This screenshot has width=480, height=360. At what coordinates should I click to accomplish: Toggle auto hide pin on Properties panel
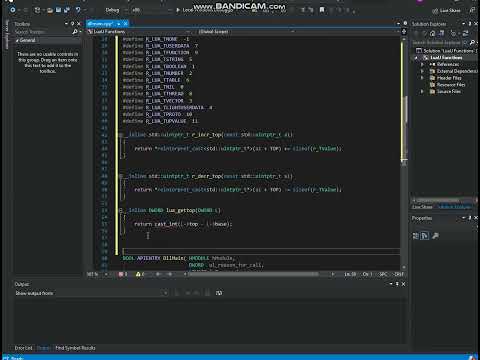(x=470, y=218)
